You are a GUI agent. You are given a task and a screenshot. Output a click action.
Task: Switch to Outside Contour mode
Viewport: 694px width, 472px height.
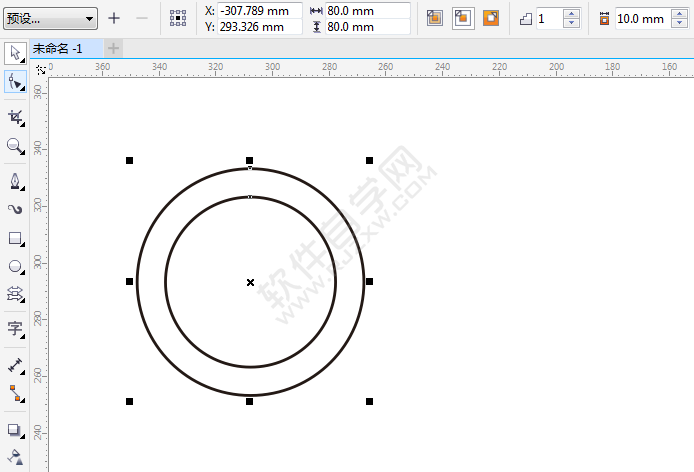491,18
